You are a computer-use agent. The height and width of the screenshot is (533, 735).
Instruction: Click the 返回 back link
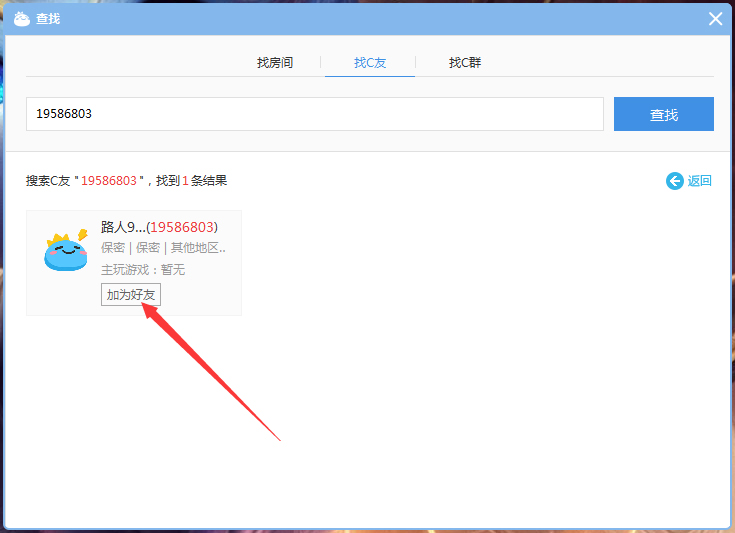coord(699,180)
